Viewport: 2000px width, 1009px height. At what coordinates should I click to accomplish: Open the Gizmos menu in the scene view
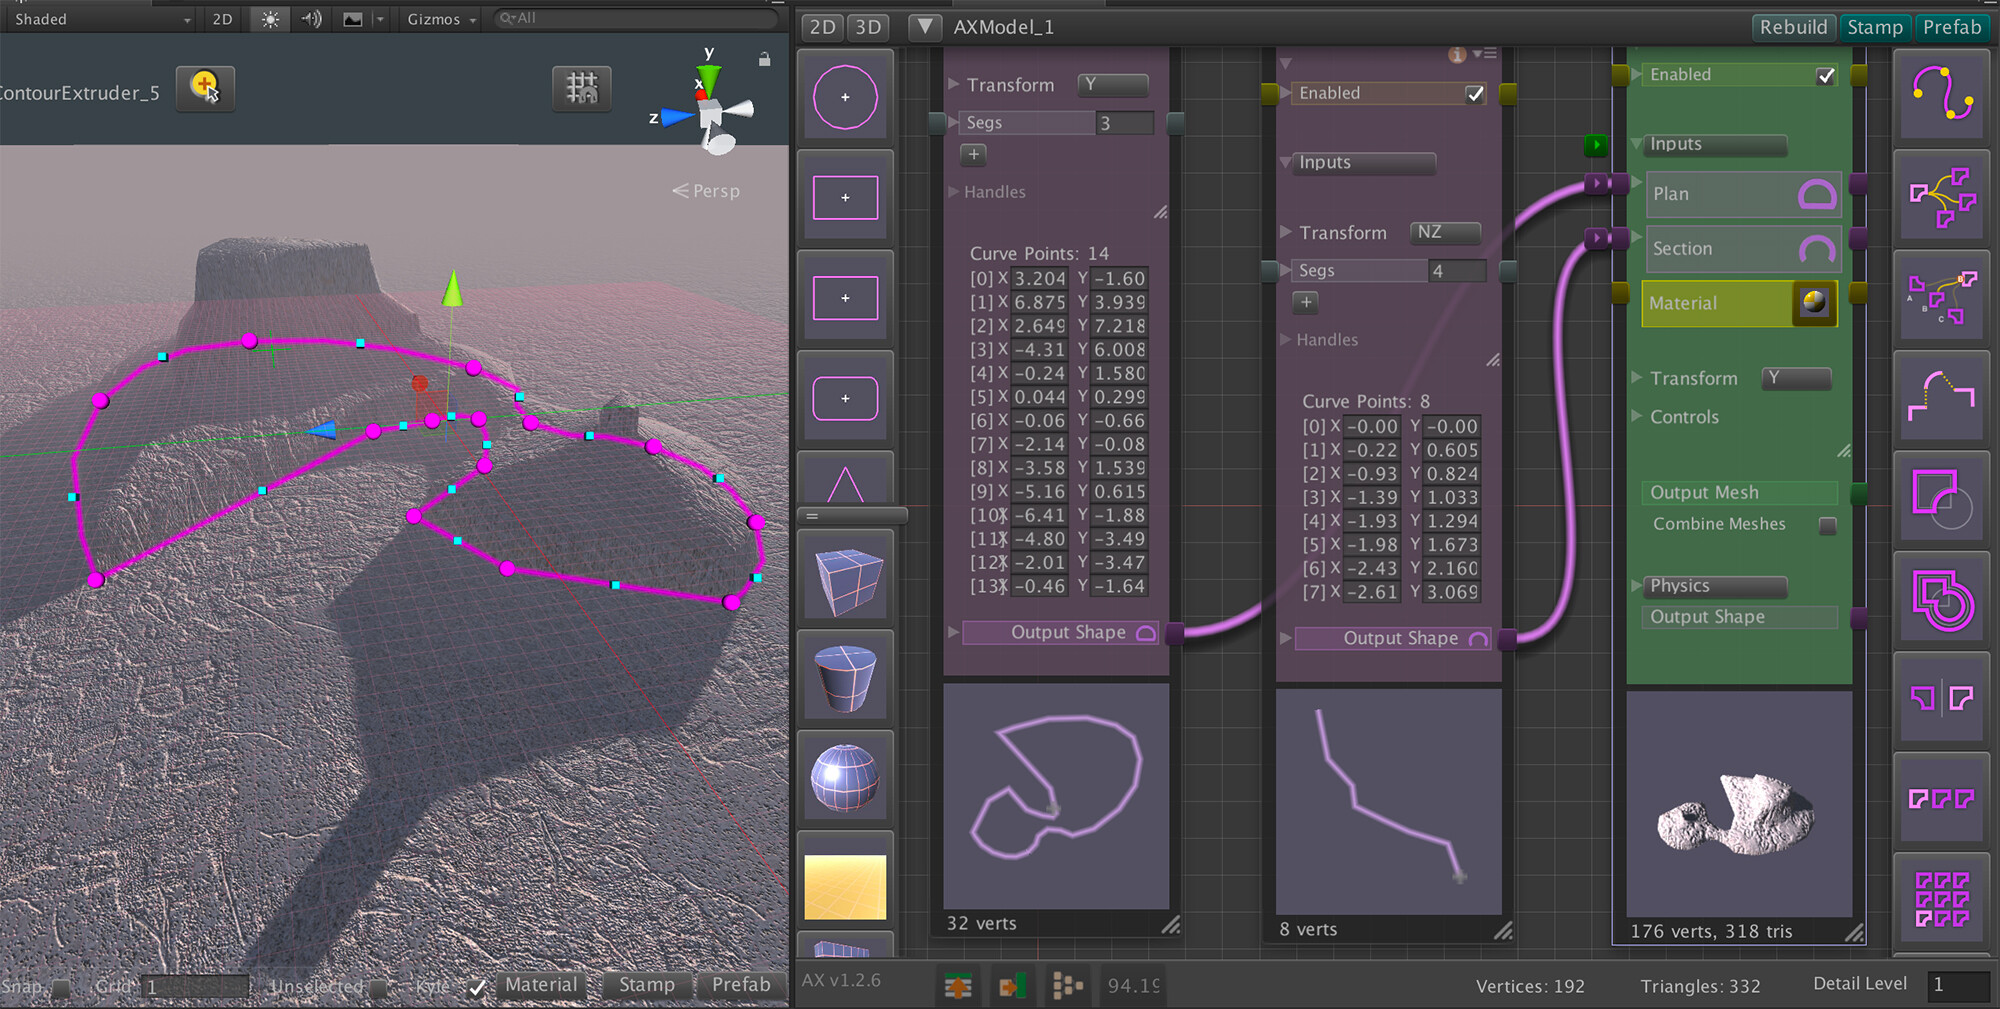[439, 18]
